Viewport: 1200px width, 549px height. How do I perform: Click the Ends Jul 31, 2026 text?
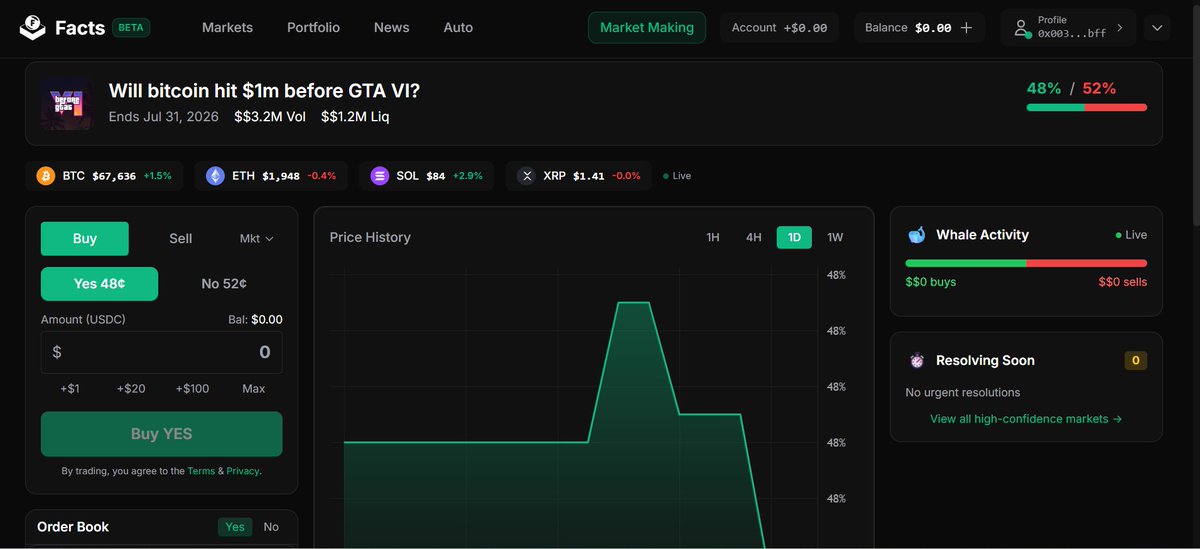click(163, 117)
